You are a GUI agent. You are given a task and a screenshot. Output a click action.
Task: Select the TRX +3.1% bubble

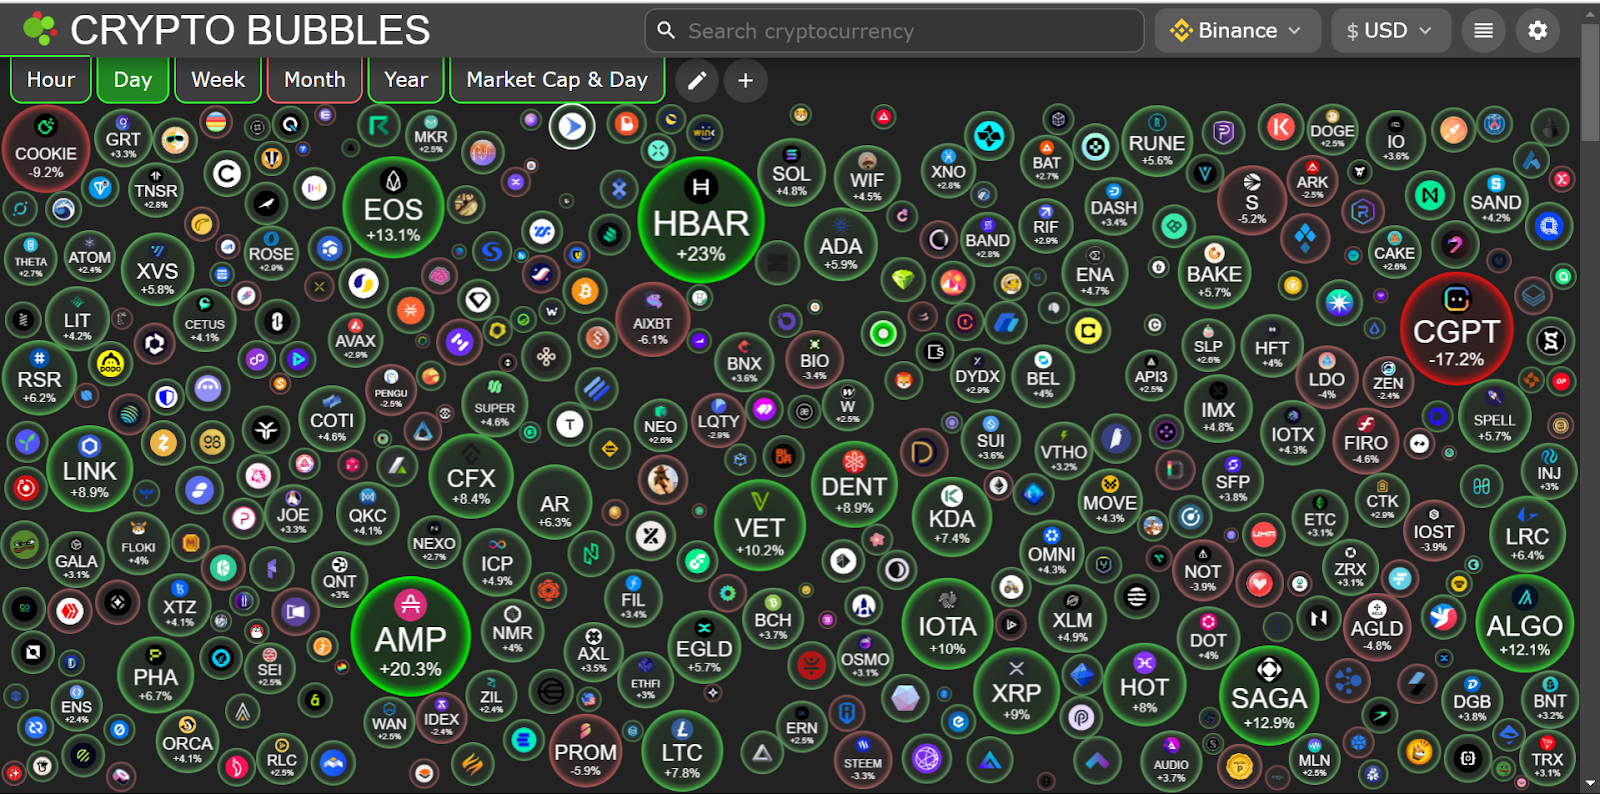click(1547, 759)
